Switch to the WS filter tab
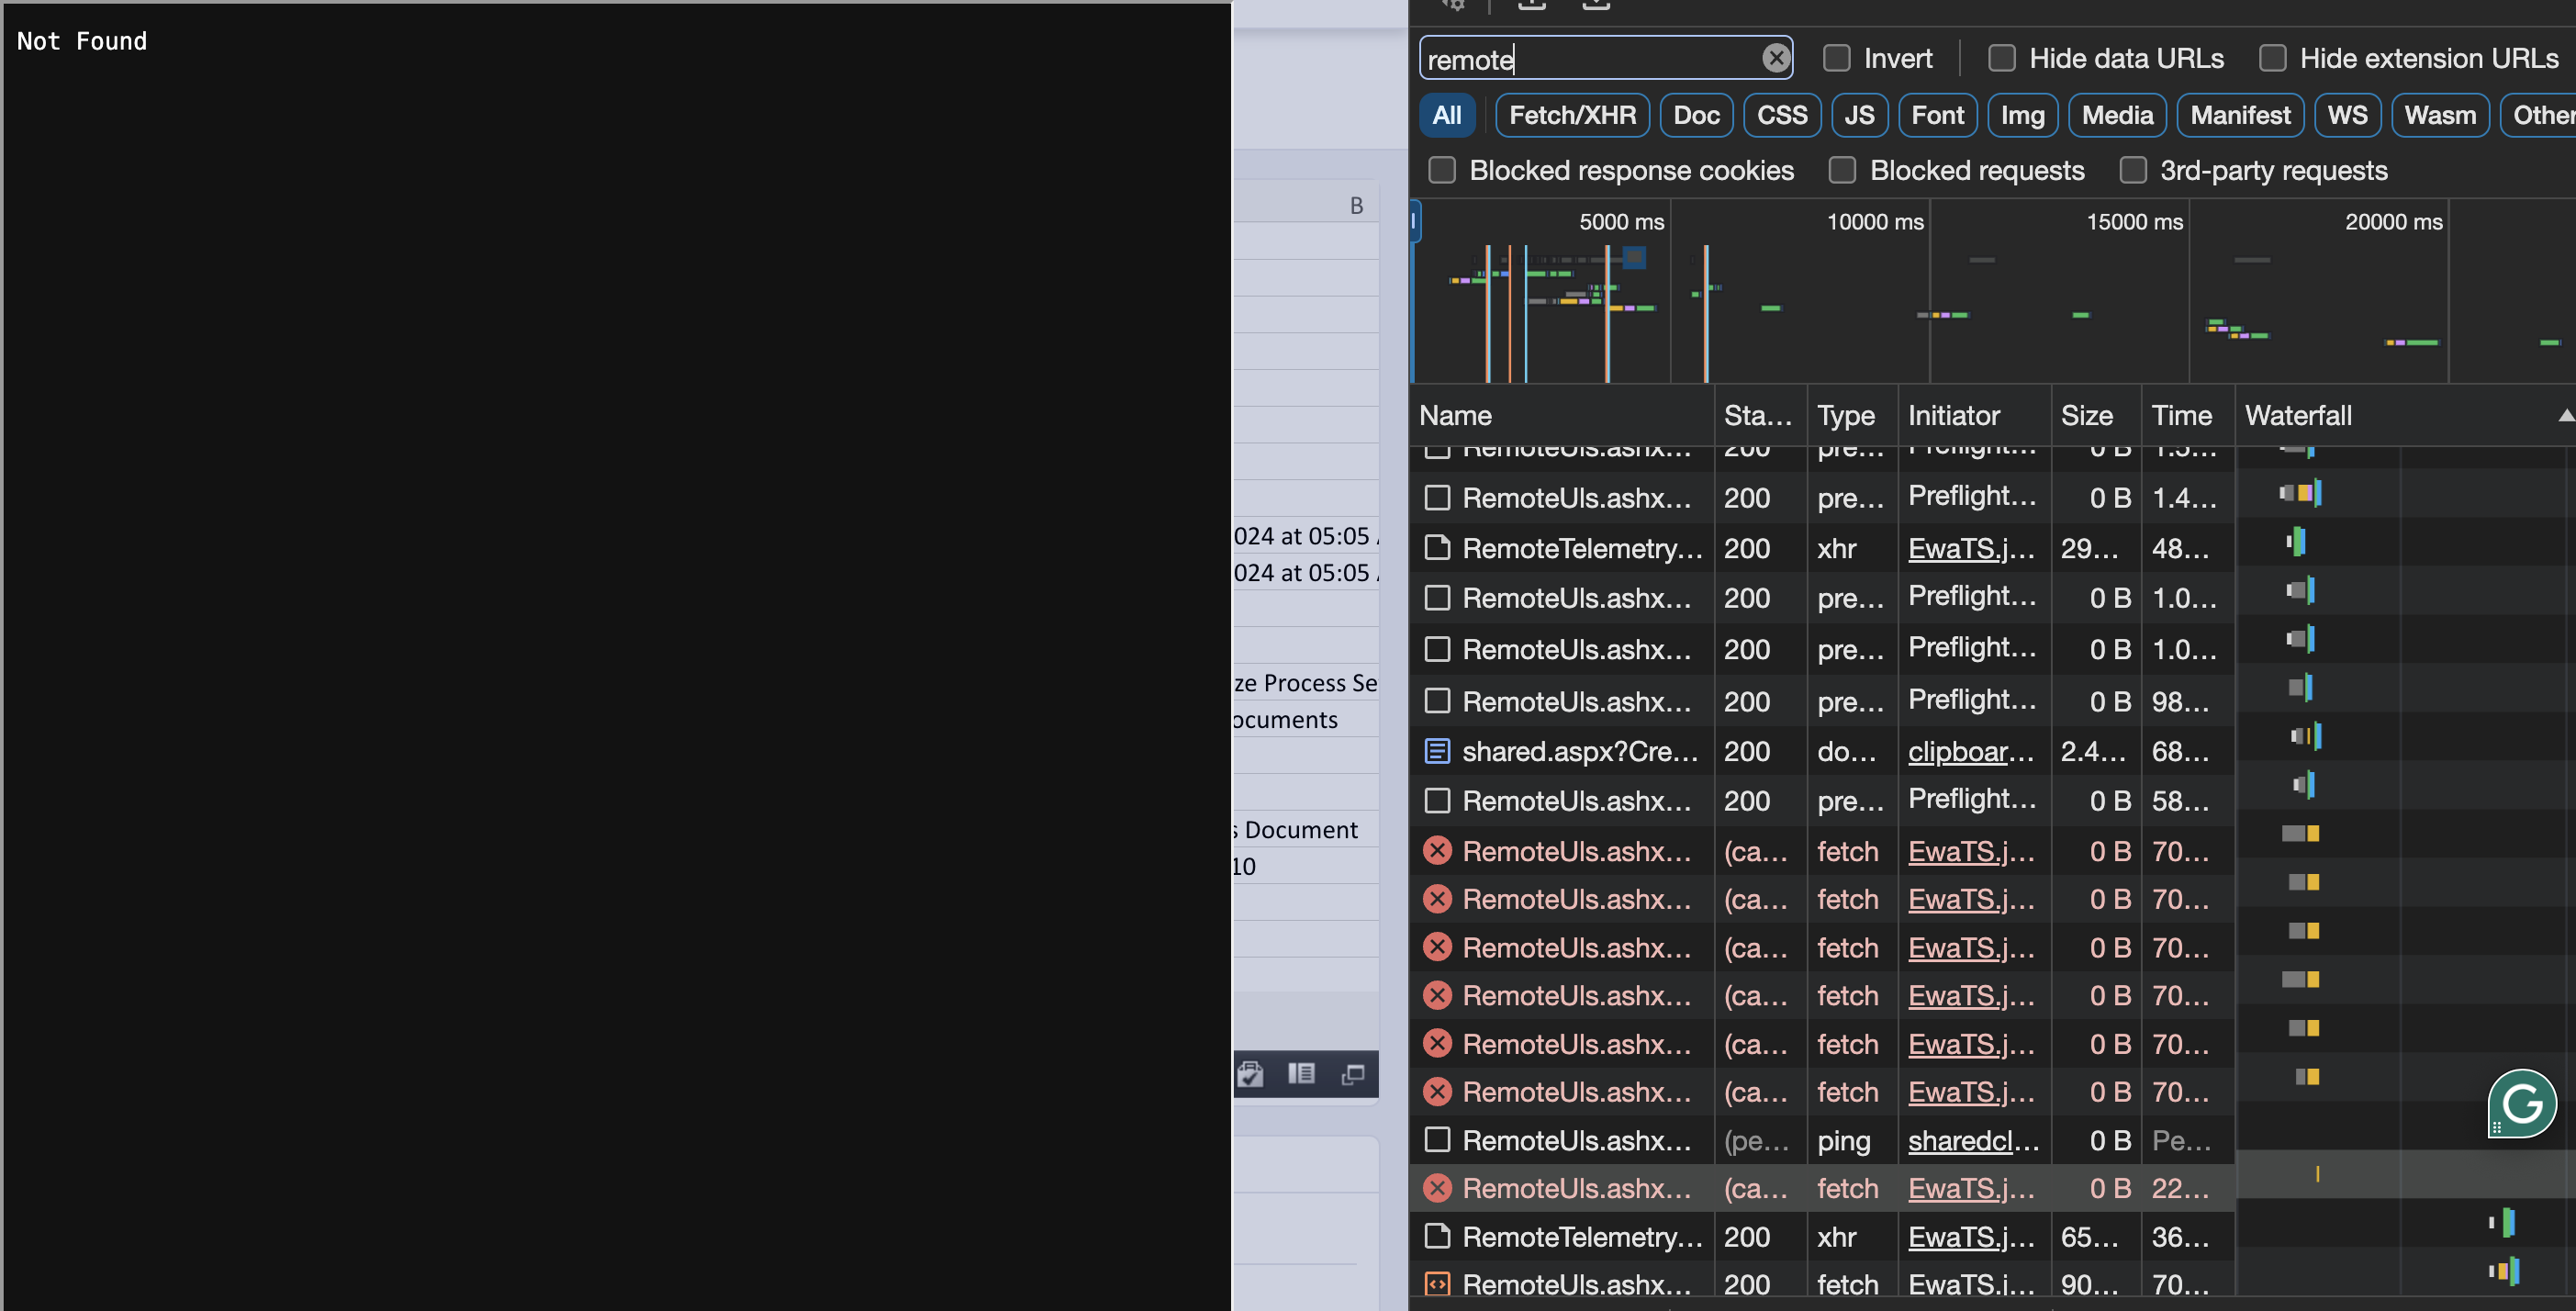This screenshot has width=2576, height=1311. (2347, 115)
